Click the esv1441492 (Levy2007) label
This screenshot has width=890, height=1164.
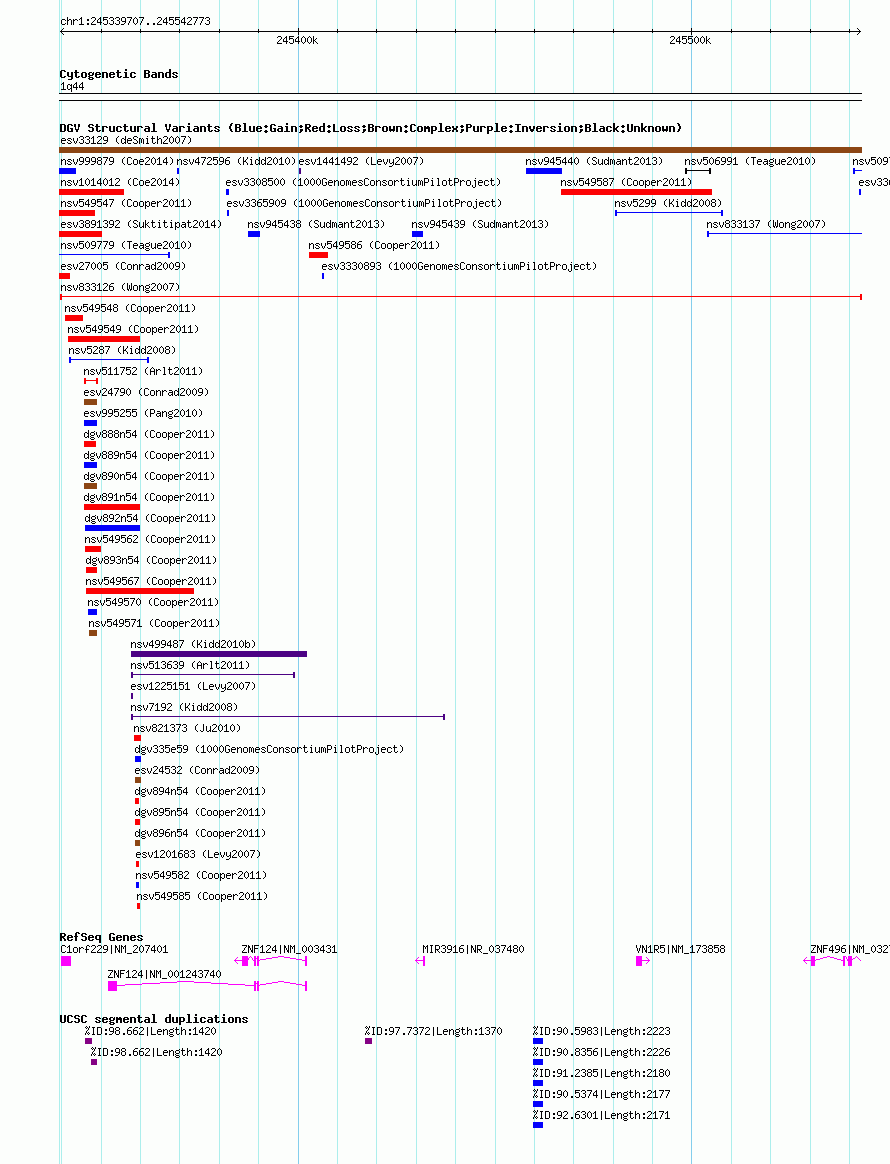tap(361, 161)
